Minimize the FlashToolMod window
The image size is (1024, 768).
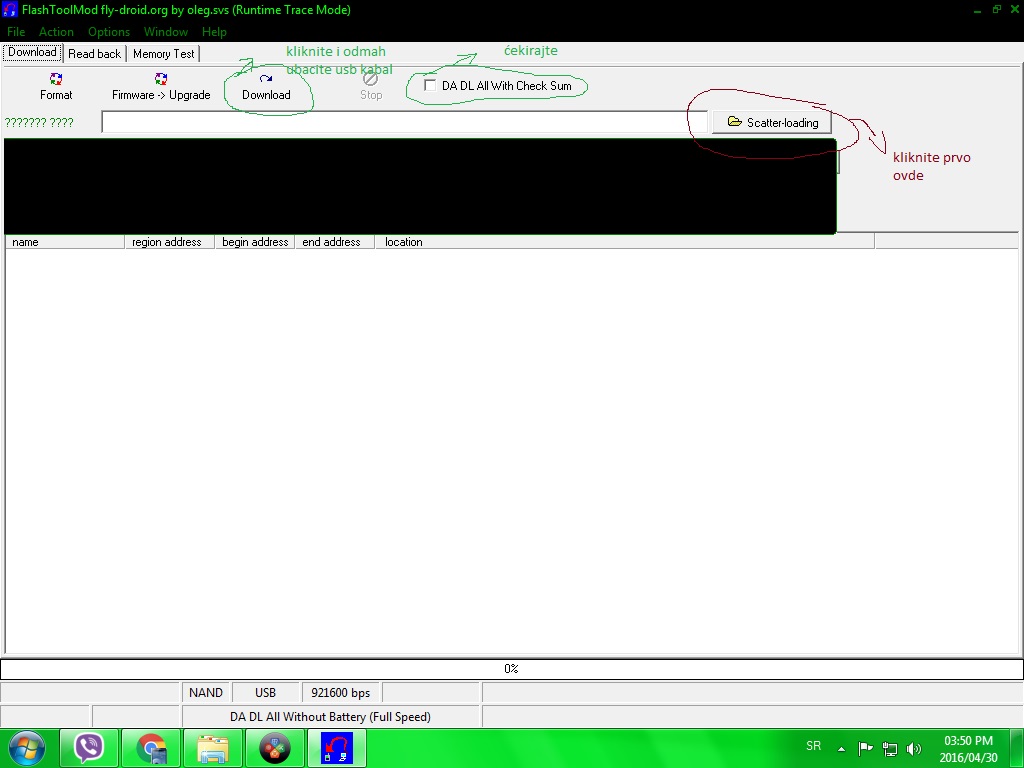pyautogui.click(x=978, y=10)
